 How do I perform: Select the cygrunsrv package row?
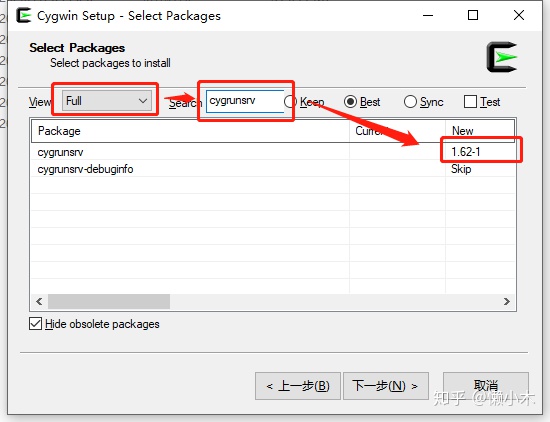[x=273, y=152]
